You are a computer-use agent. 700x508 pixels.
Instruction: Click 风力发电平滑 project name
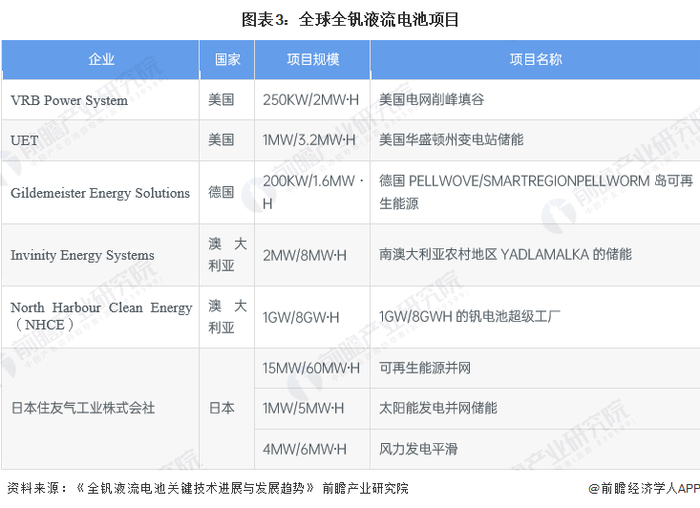pos(418,449)
